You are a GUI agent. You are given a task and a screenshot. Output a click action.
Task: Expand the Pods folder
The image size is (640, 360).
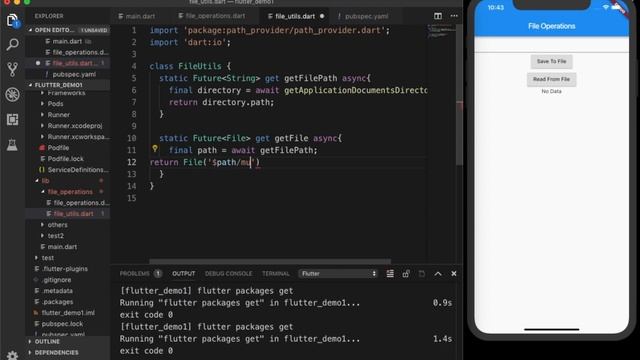55,104
